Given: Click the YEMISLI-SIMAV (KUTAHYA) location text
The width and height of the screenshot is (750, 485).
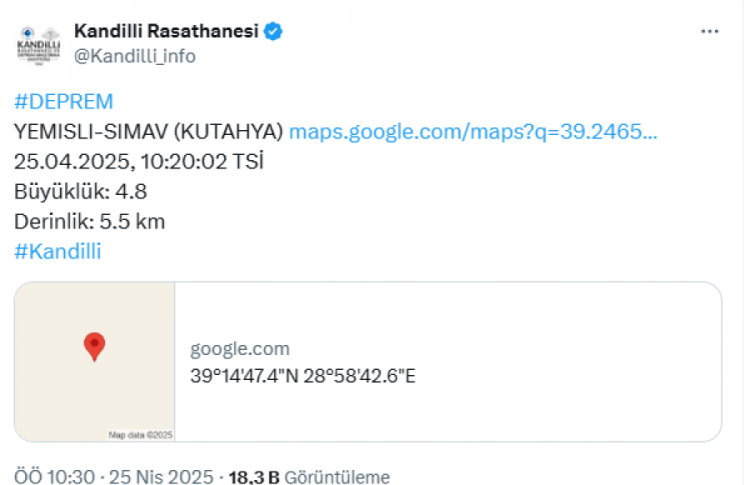Looking at the screenshot, I should [x=149, y=132].
